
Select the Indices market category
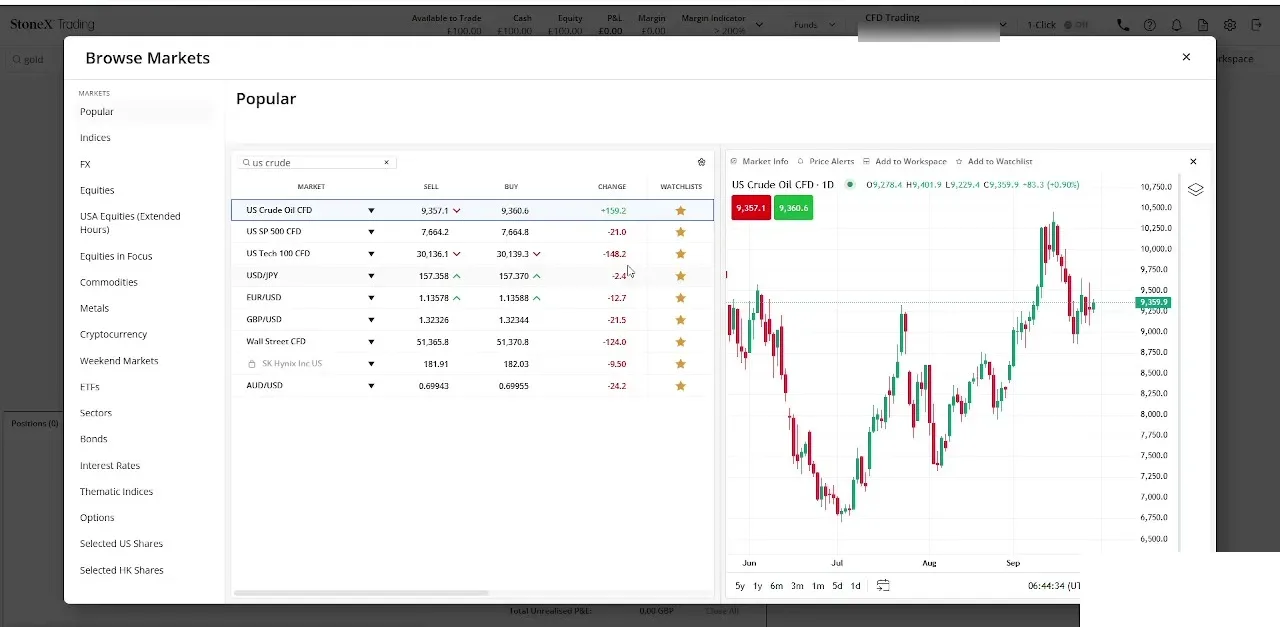point(95,138)
